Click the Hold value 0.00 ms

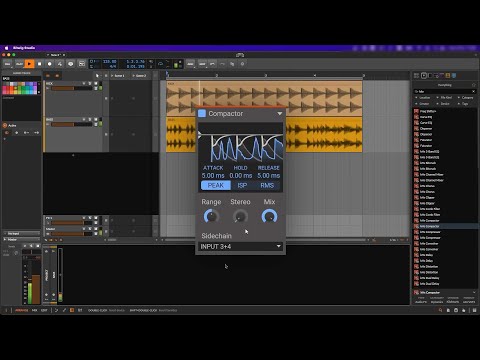click(x=241, y=175)
